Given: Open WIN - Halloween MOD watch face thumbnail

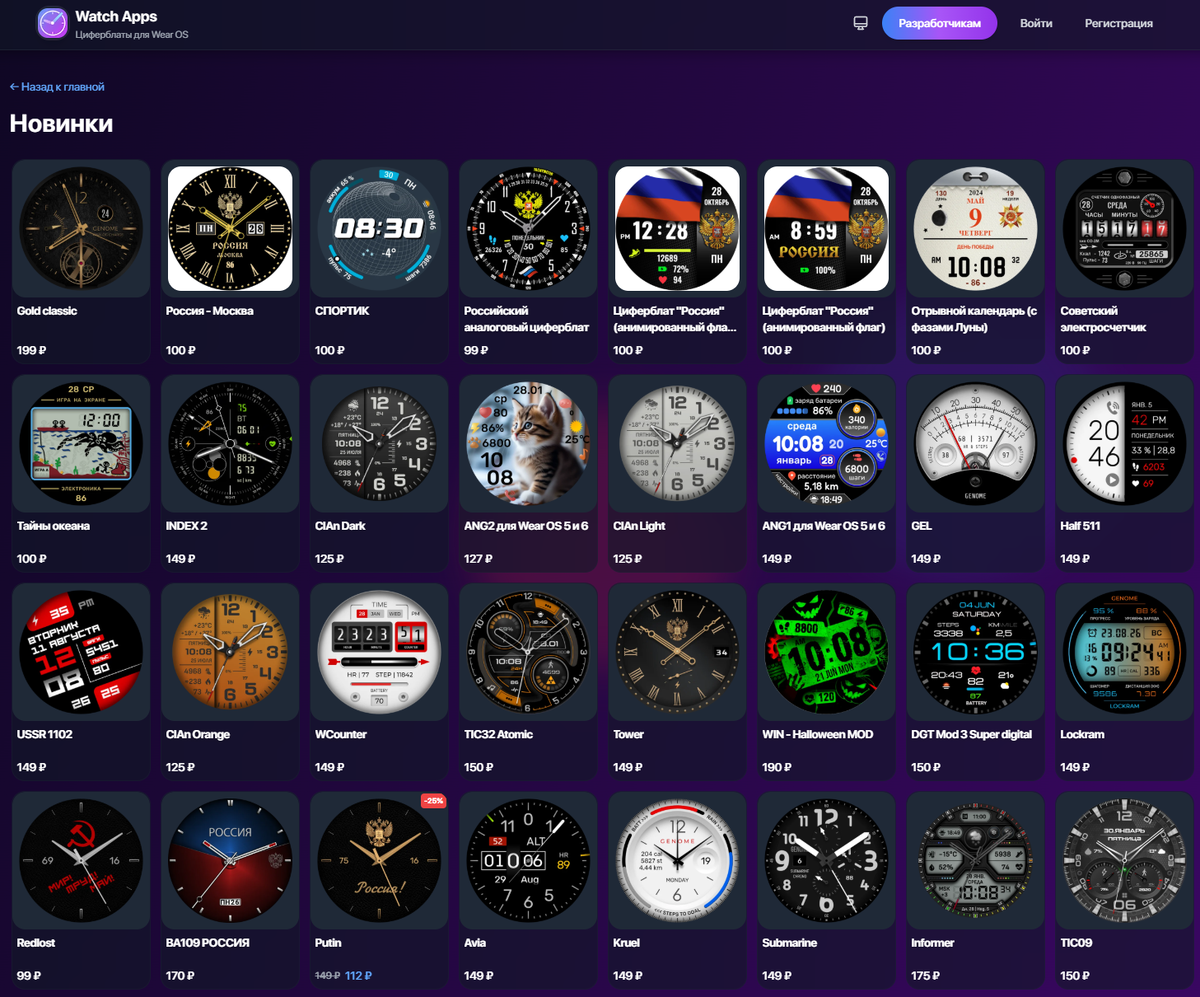Looking at the screenshot, I should 827,652.
